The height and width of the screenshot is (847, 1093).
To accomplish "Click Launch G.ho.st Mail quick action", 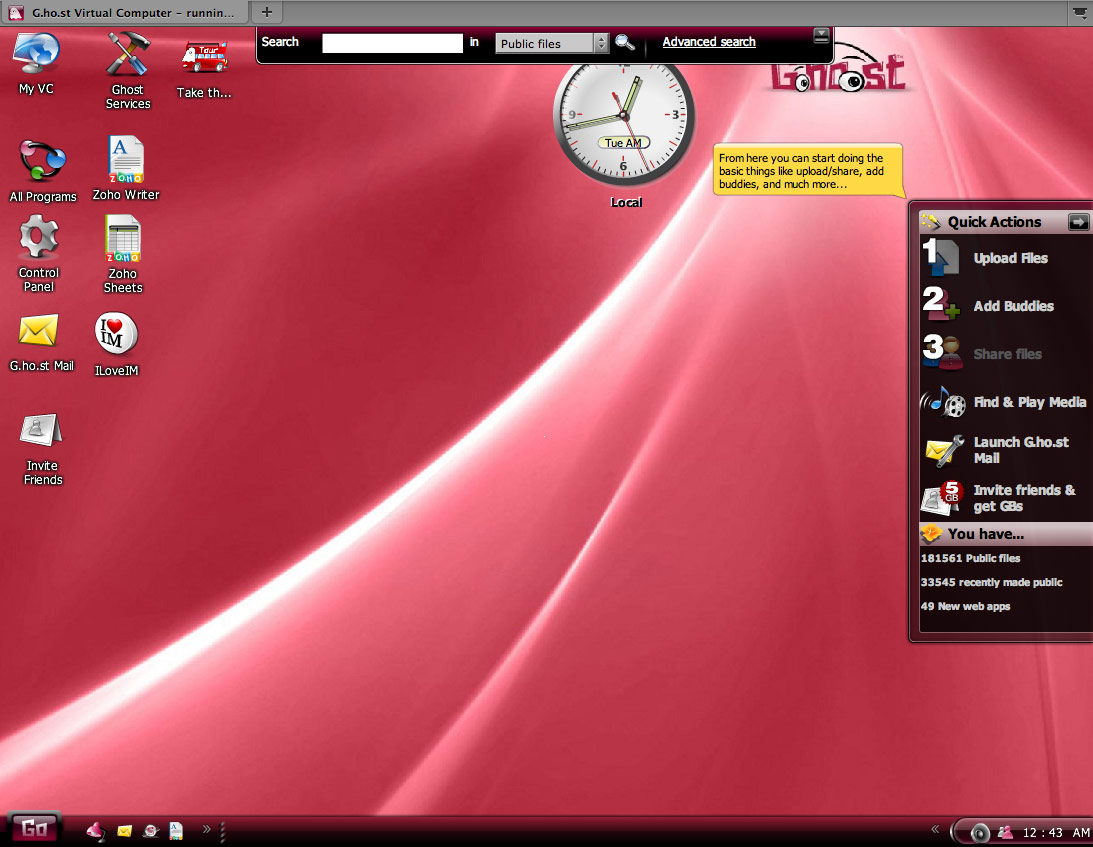I will (x=1005, y=450).
